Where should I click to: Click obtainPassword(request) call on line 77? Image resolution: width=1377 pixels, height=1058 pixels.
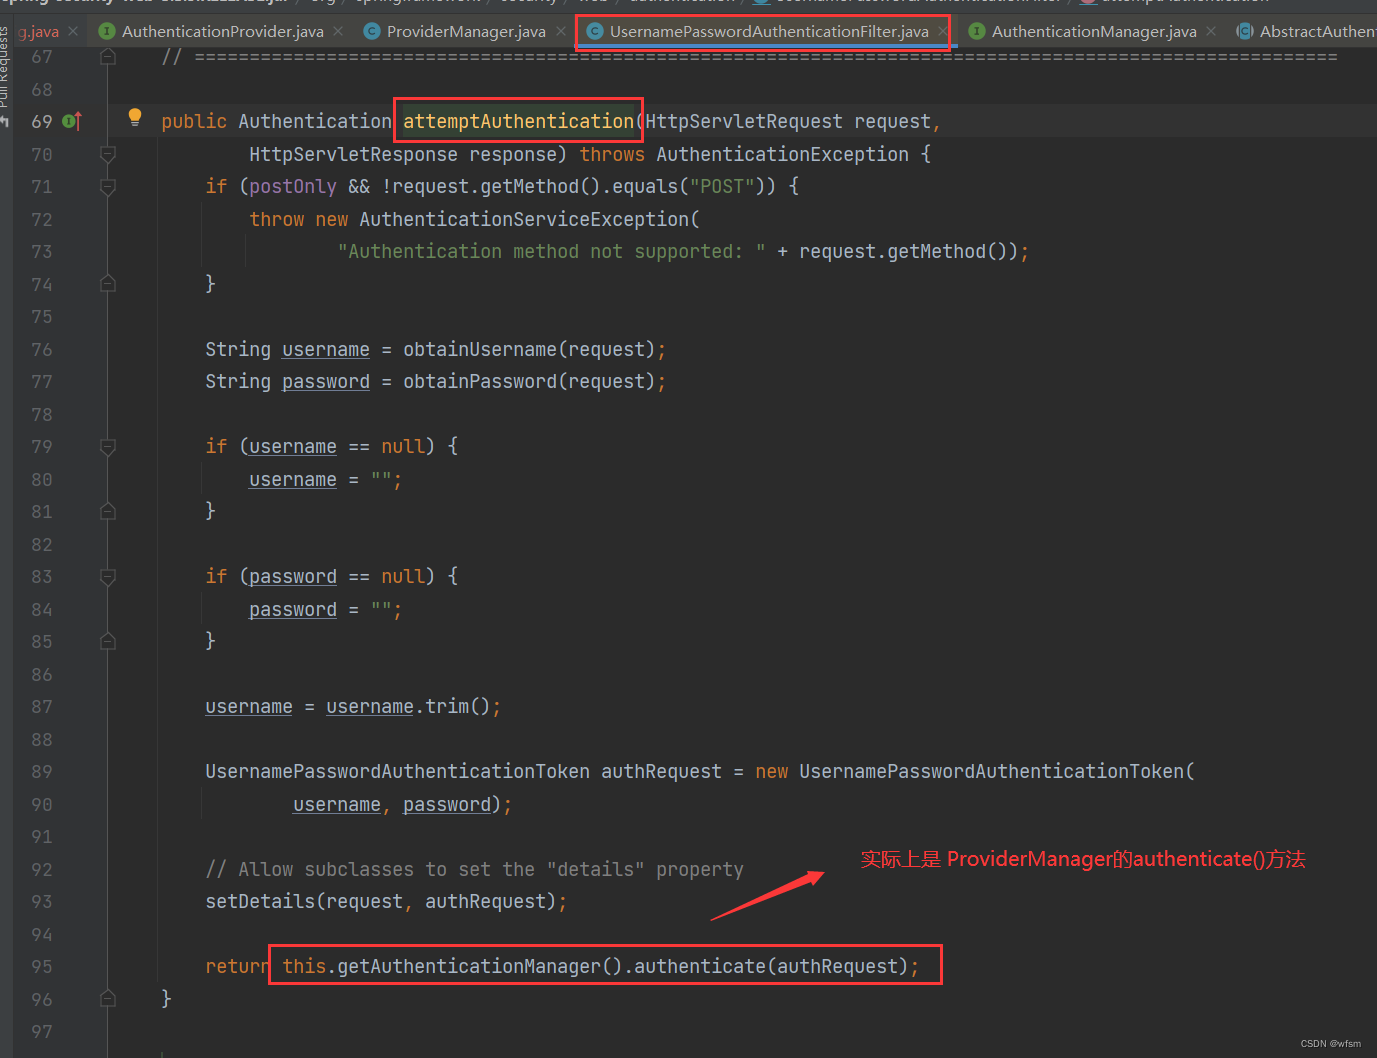[x=529, y=382]
